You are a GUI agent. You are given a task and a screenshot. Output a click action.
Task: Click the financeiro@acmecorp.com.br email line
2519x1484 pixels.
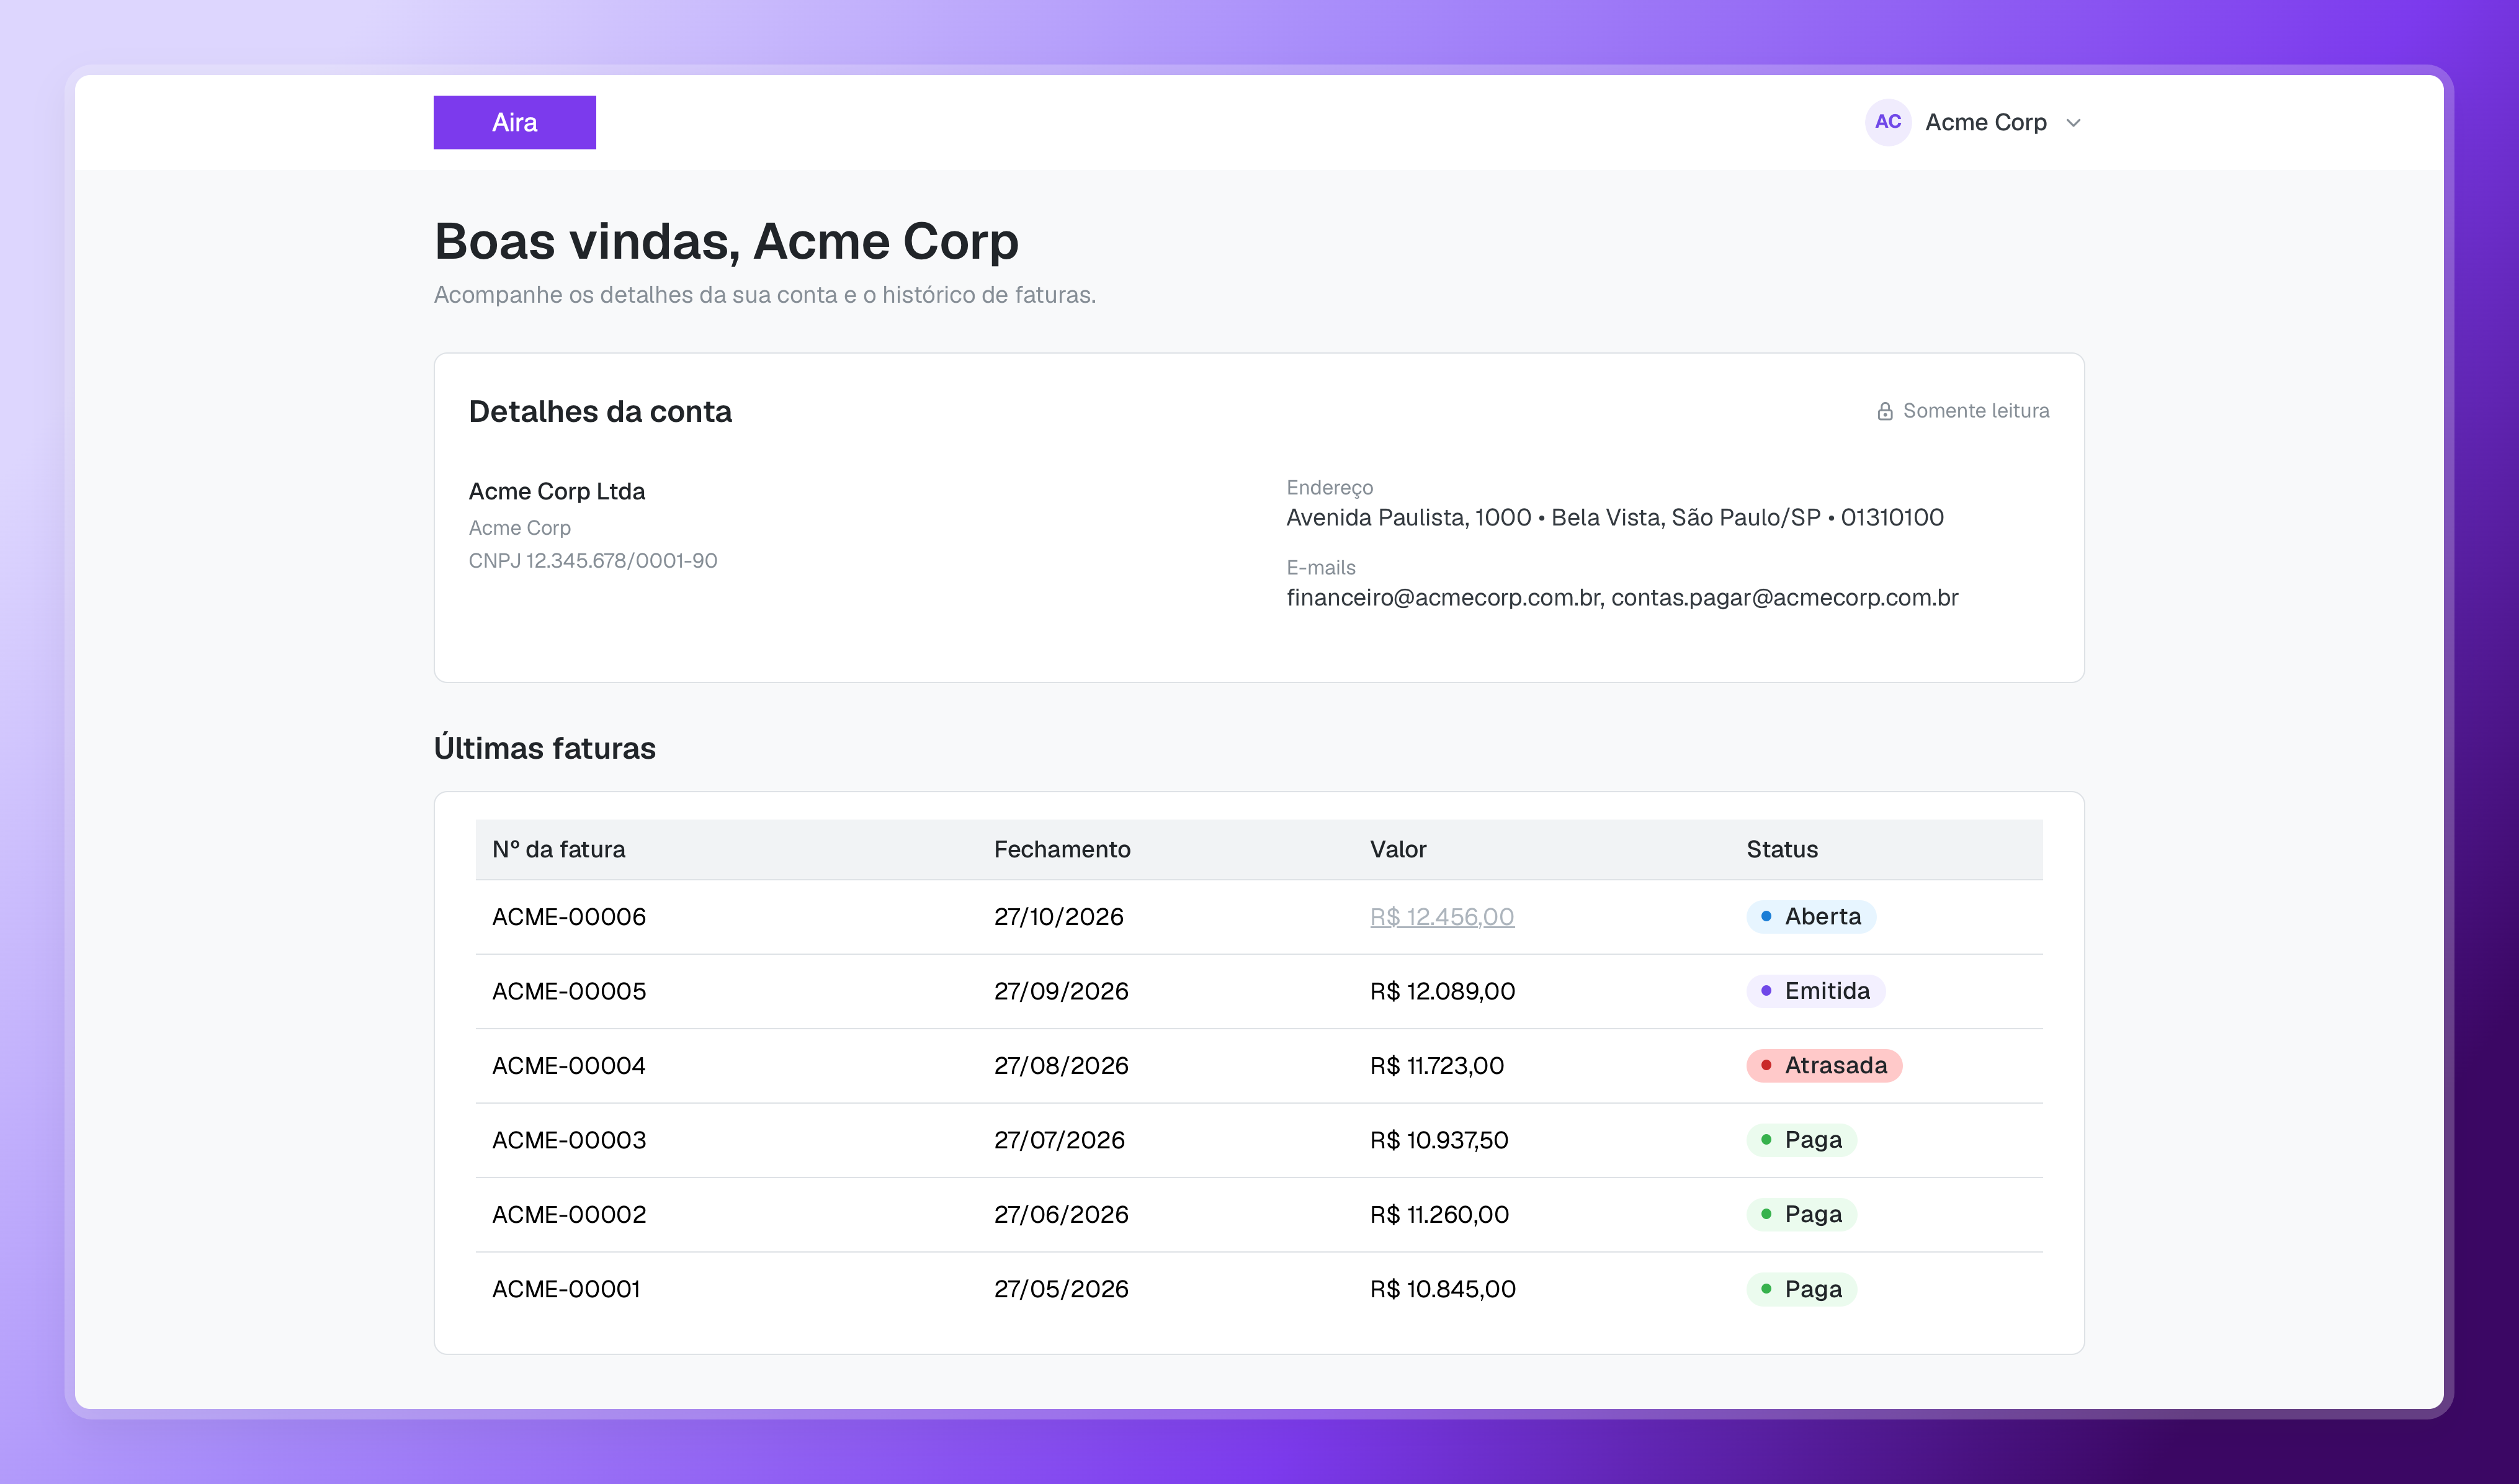pyautogui.click(x=1622, y=597)
